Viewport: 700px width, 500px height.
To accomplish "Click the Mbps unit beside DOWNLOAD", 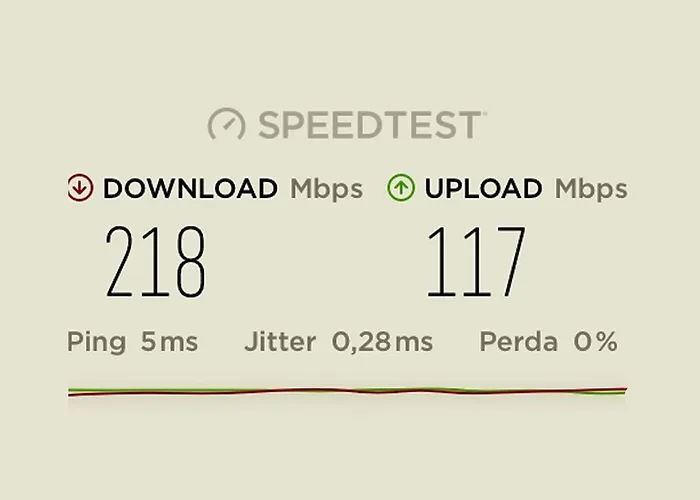I will [x=326, y=190].
